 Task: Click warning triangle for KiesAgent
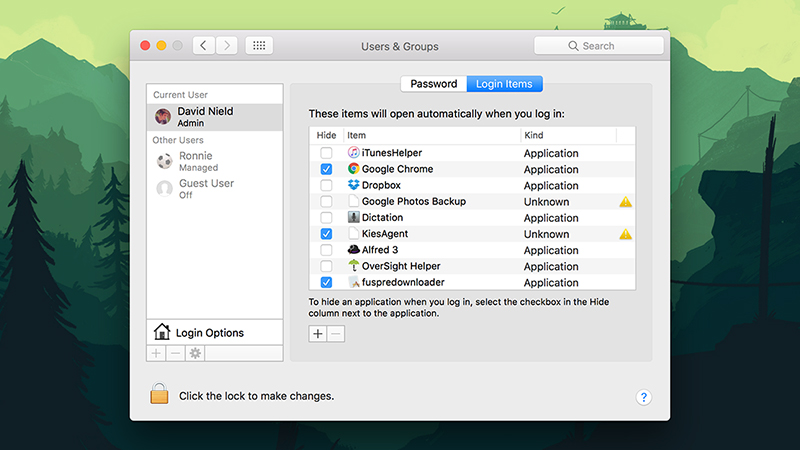point(626,234)
